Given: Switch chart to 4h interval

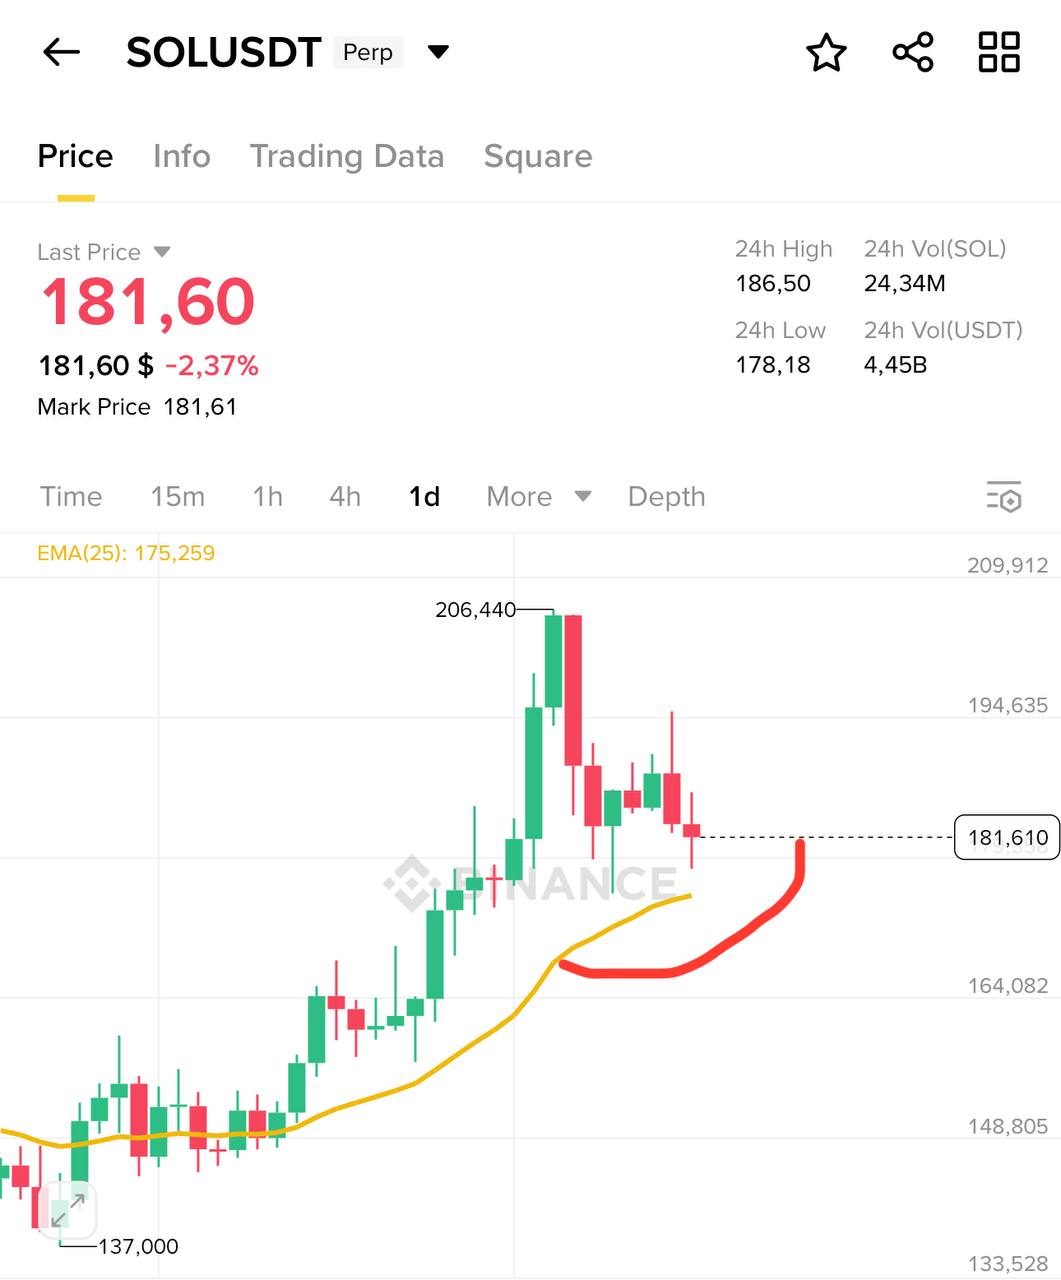Looking at the screenshot, I should click(x=345, y=497).
